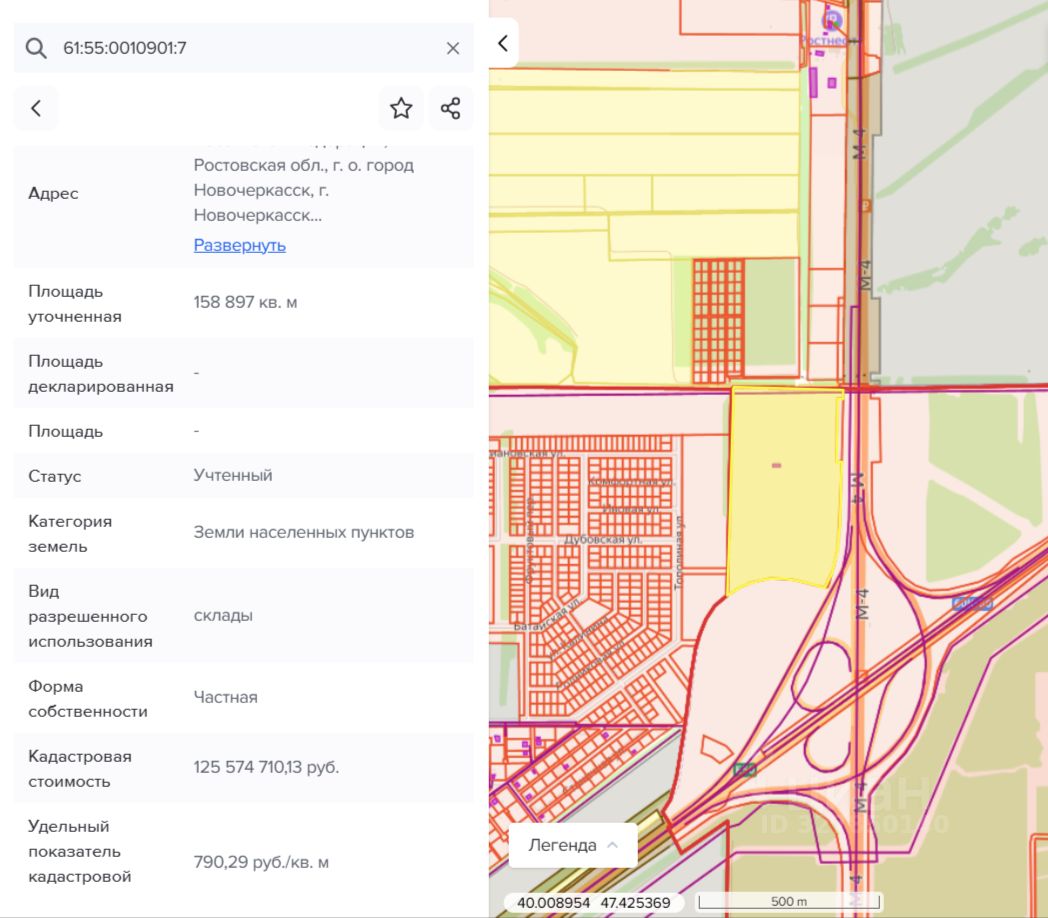Click the Ростнефть gas station marker
Screen dimensions: 1048x918
pyautogui.click(x=831, y=20)
